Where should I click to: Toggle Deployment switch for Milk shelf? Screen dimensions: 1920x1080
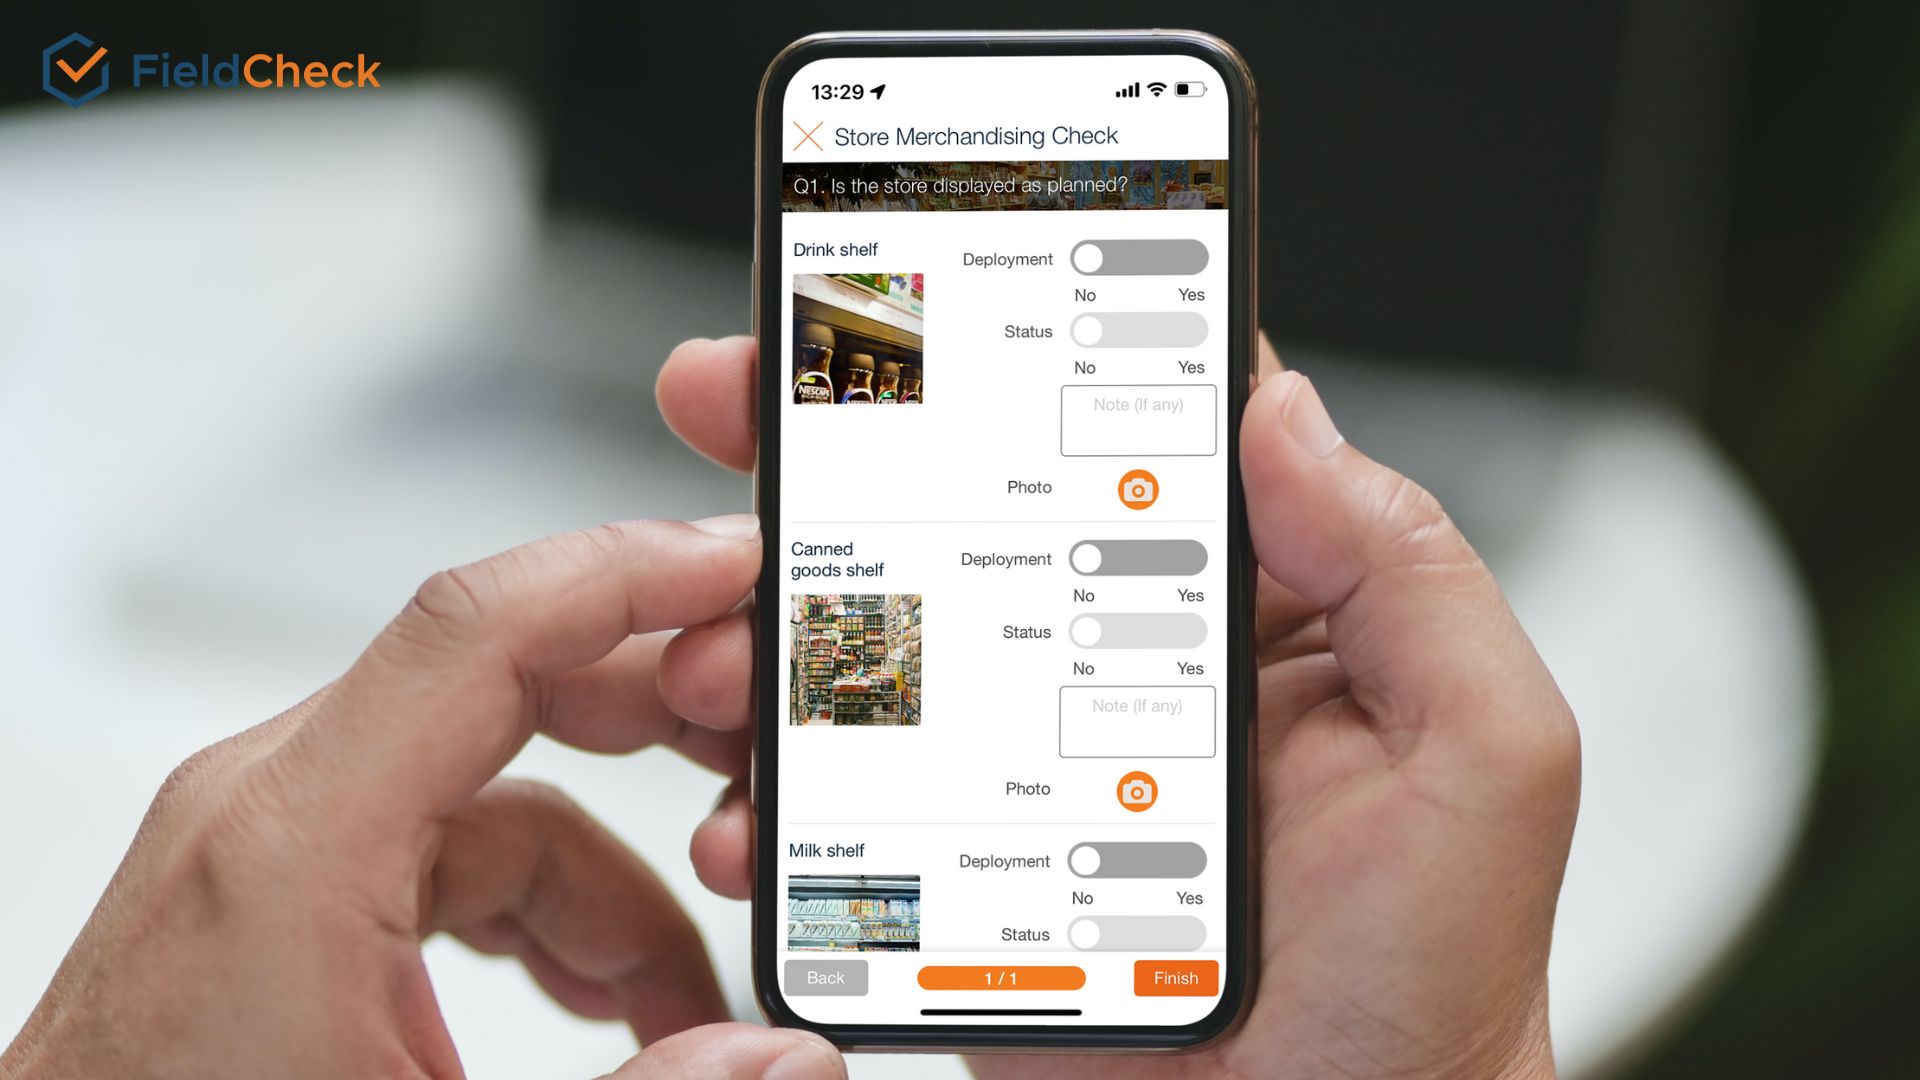[1135, 858]
